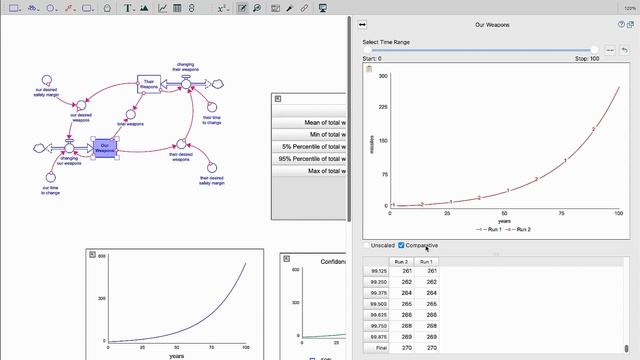
Task: Click the pin icon in Our Weapons panel
Action: coord(362,25)
